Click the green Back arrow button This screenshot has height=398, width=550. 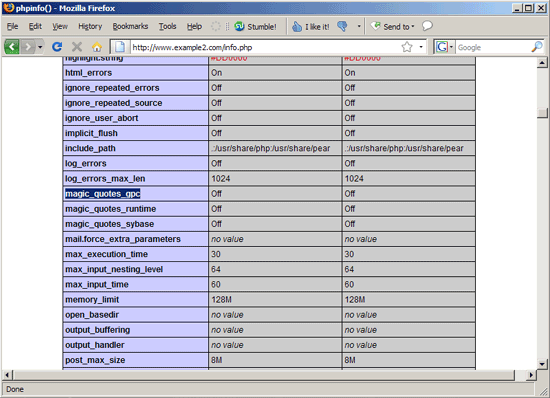pyautogui.click(x=12, y=47)
